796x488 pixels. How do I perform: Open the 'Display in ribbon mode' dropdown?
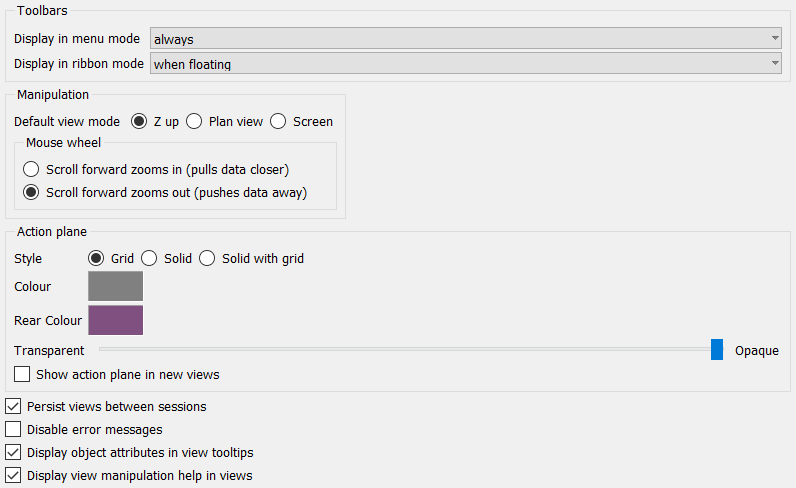click(465, 64)
